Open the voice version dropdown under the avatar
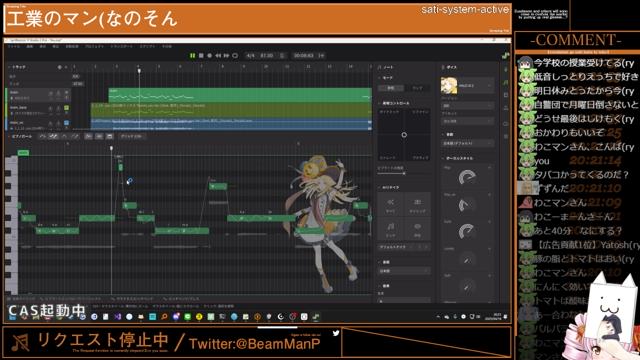The width and height of the screenshot is (640, 360). 468,106
